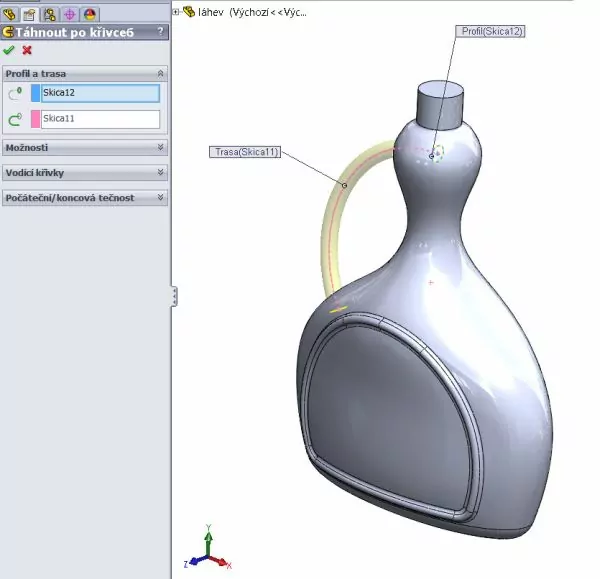Click the pink path color swatch

[35, 119]
